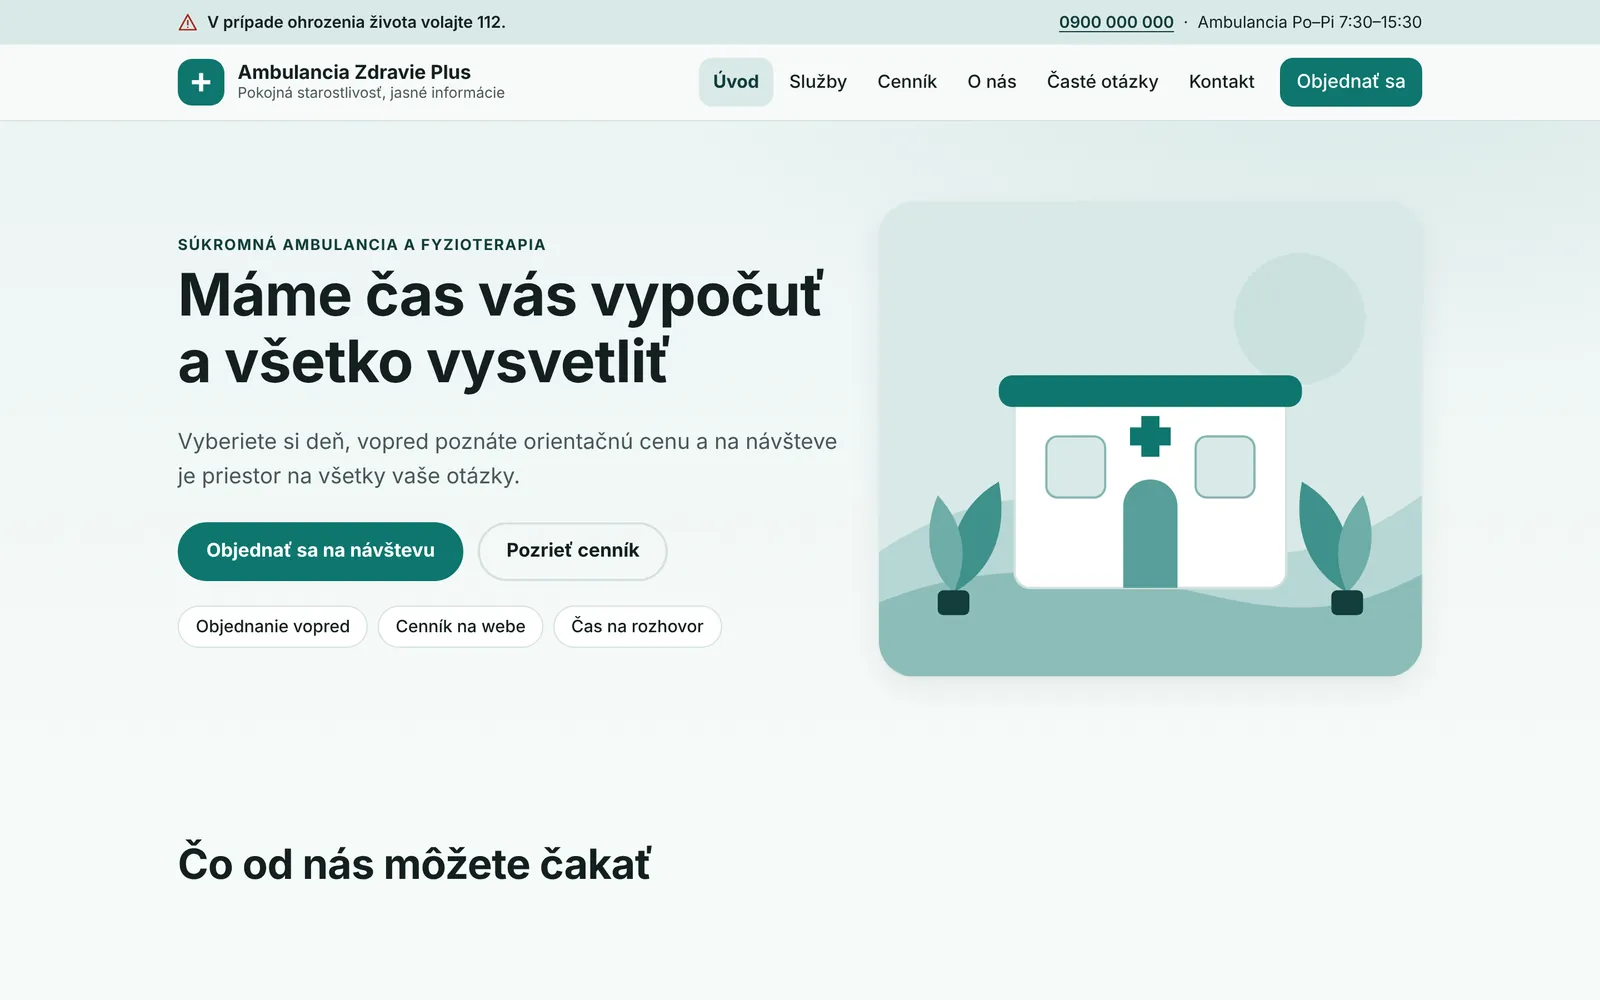1600x1000 pixels.
Task: Click the Čo od nás môžete čakať heading
Action: [414, 864]
